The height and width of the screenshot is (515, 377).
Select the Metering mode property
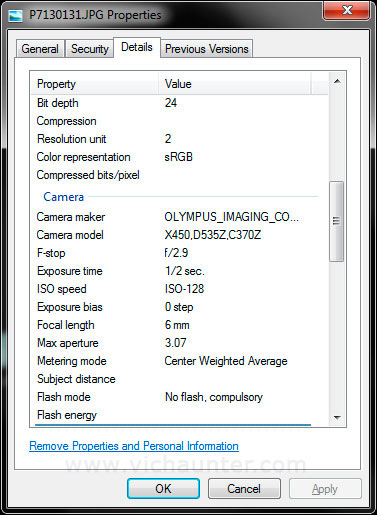coord(72,361)
